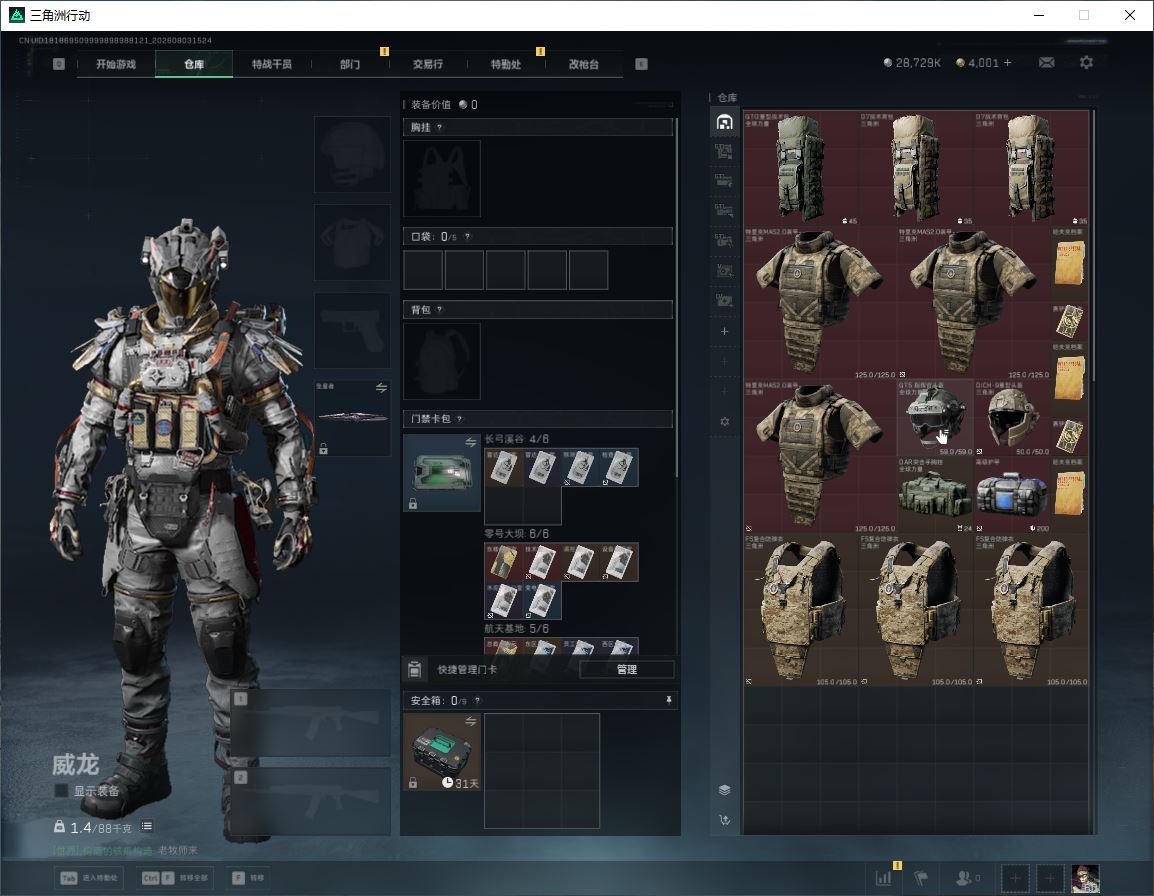Select the DICH-9 helmet in warehouse
The width and height of the screenshot is (1154, 896).
coord(1012,417)
